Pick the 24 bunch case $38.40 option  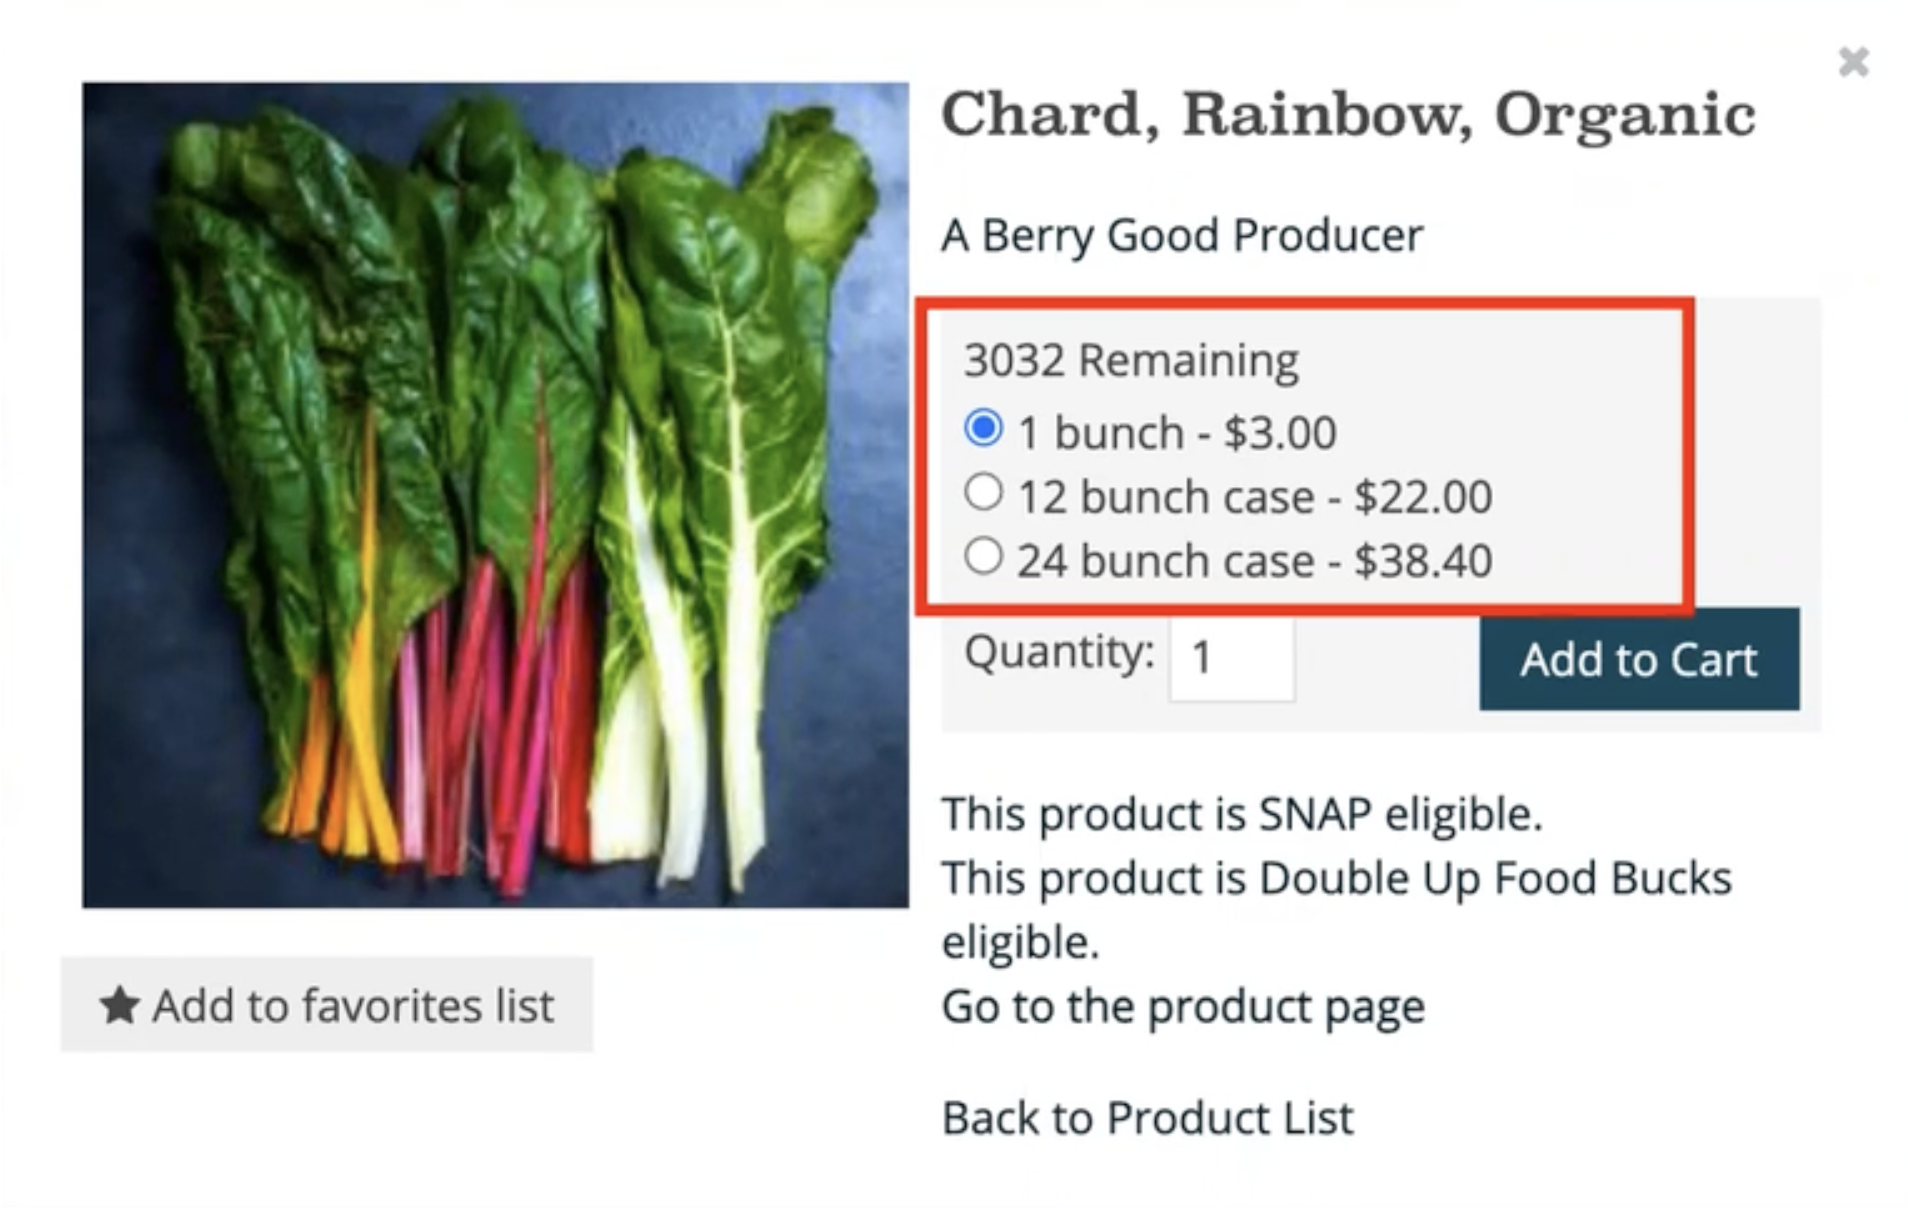point(983,556)
